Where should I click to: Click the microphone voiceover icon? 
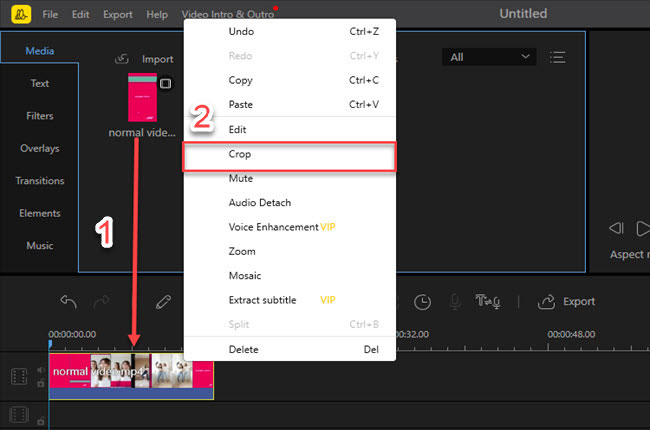coord(455,302)
